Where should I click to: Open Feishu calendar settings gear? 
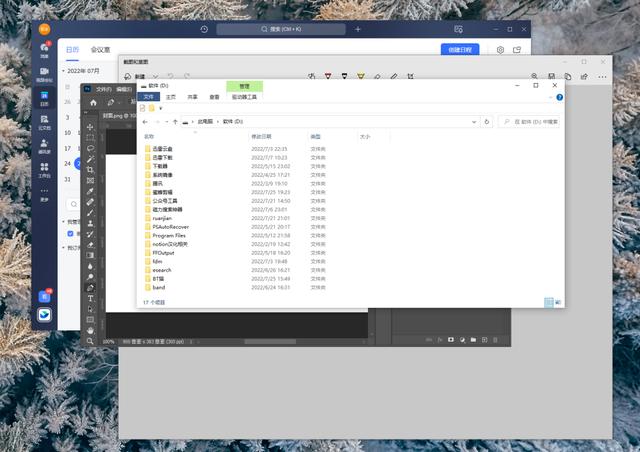(x=500, y=50)
